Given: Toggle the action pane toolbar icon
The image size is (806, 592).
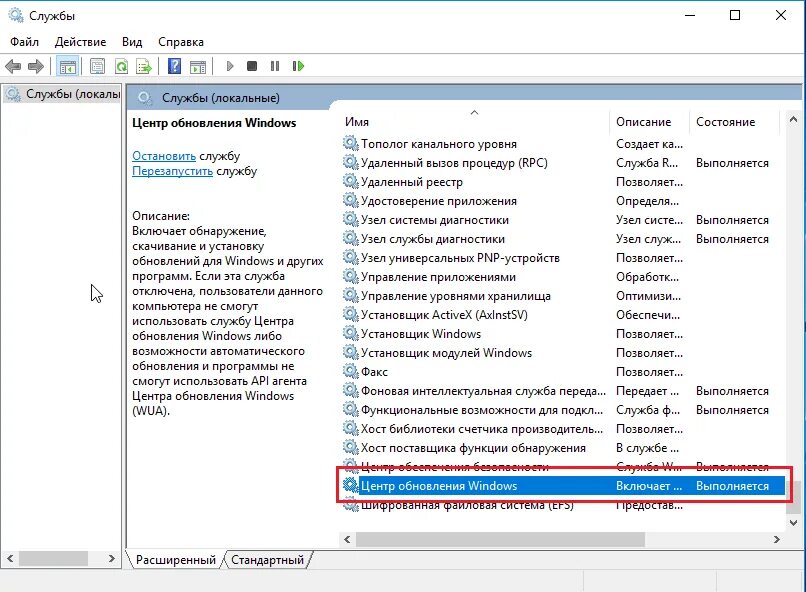Looking at the screenshot, I should click(x=198, y=66).
